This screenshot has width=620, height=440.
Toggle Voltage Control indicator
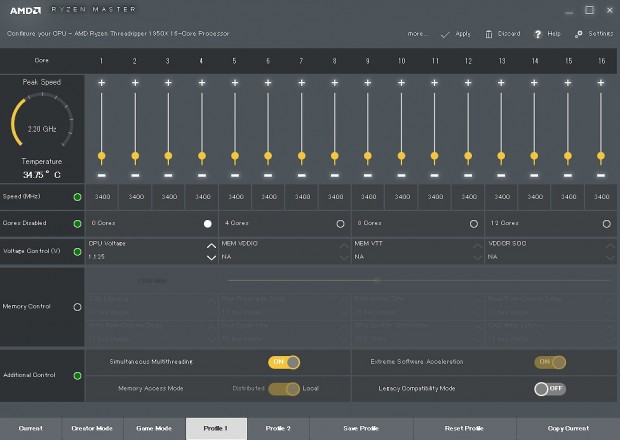78,251
